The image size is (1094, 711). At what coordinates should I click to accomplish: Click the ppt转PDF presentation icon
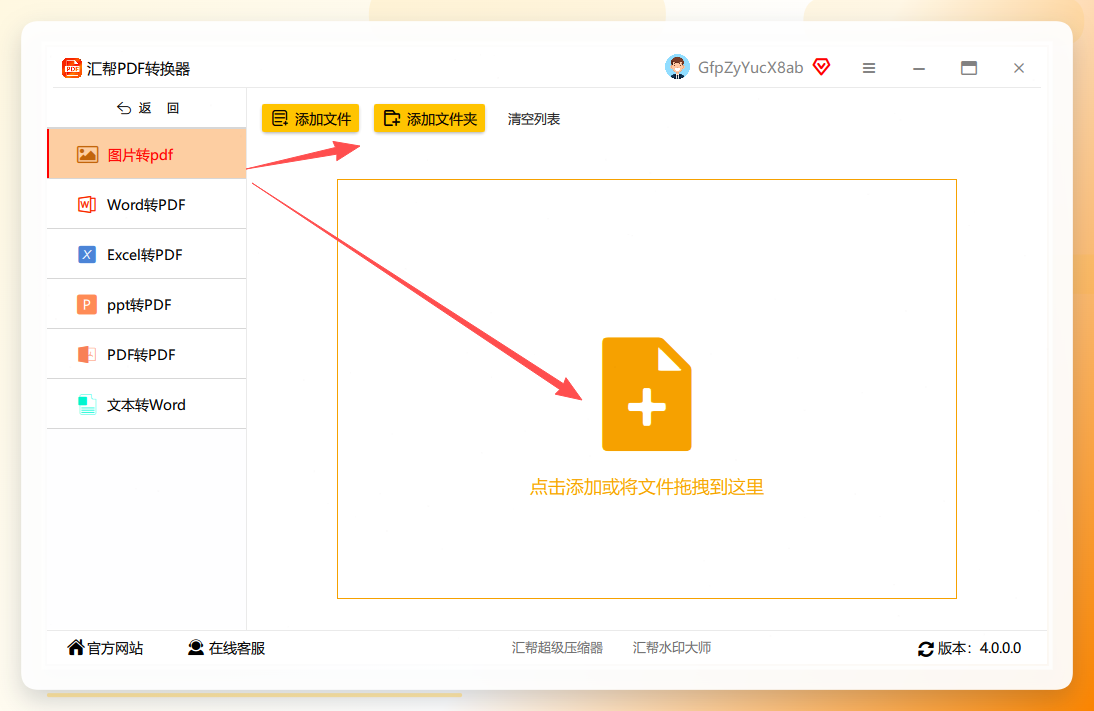coord(87,305)
